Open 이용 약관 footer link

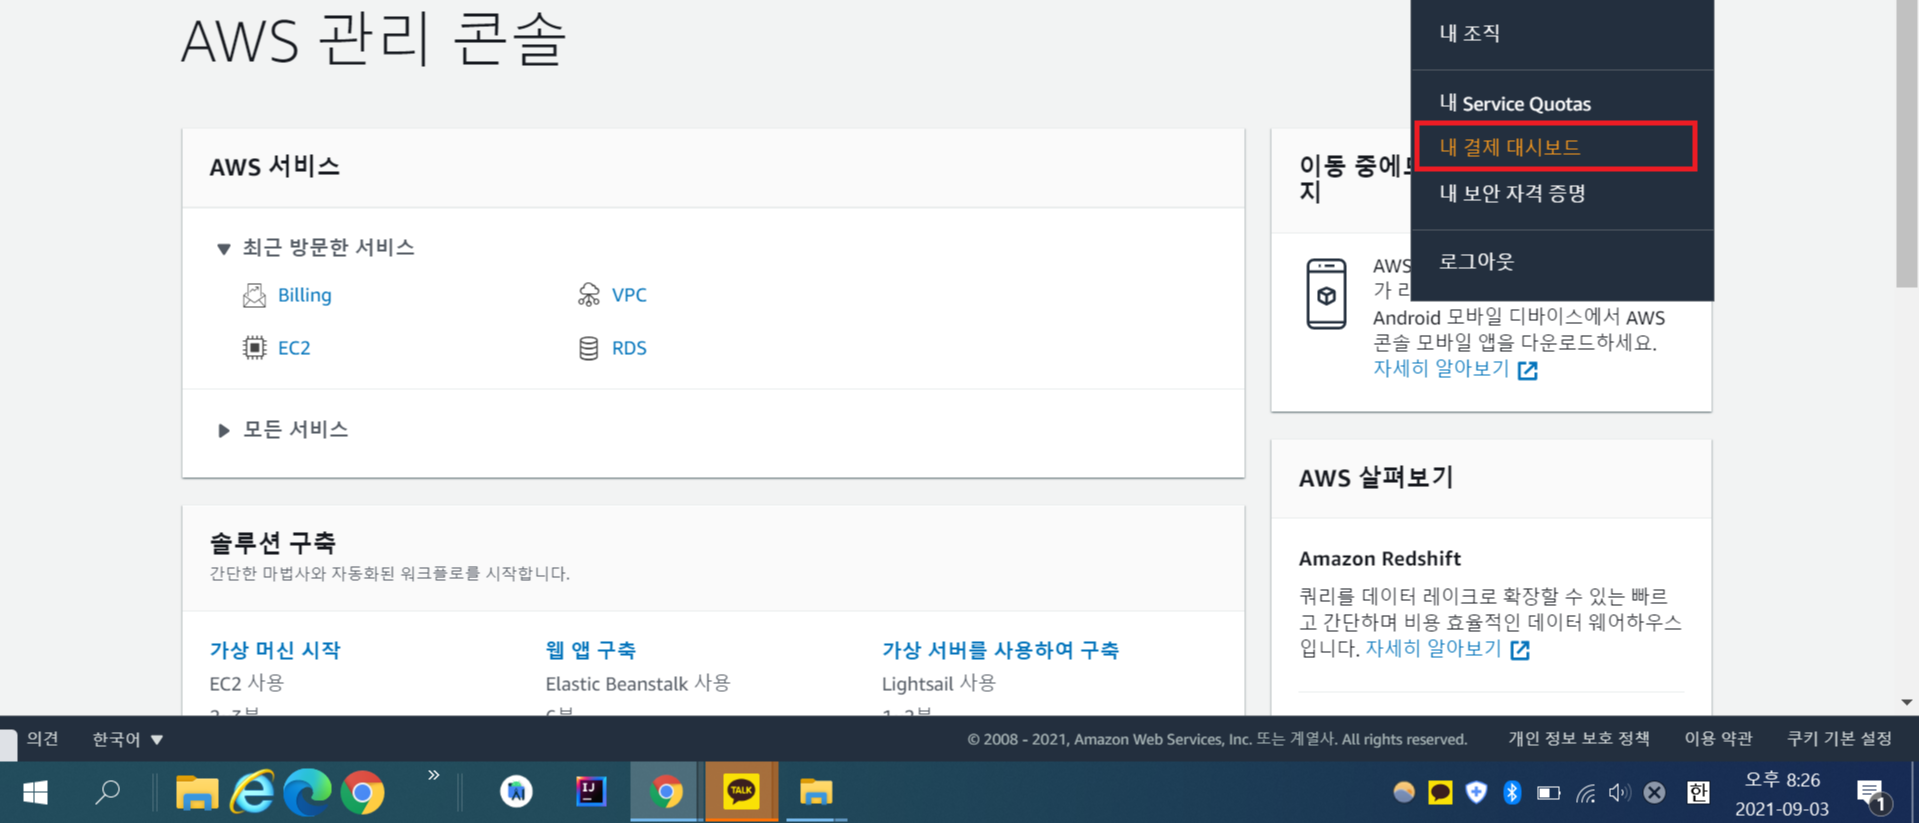[x=1718, y=739]
